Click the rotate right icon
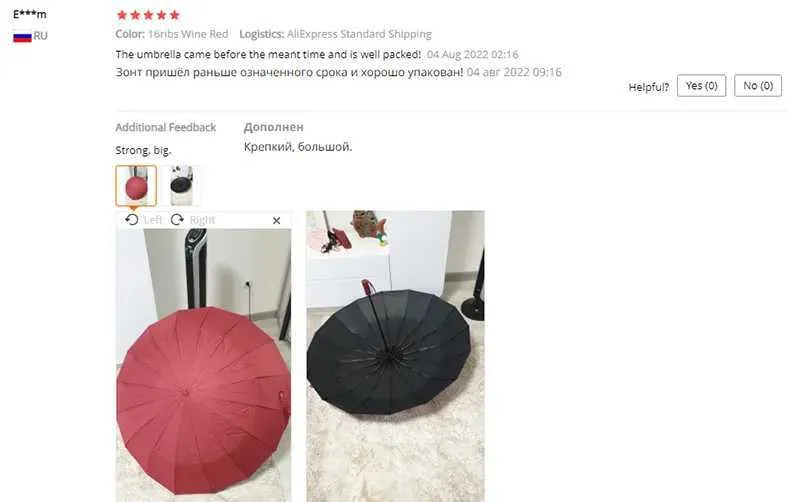Viewport: 800px width, 502px height. click(x=177, y=220)
